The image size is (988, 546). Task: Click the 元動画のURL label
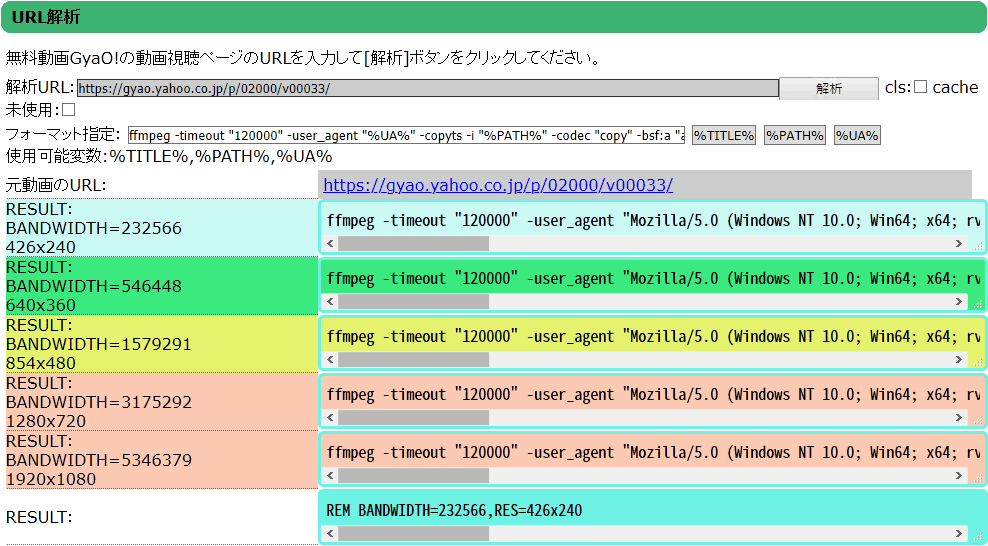pyautogui.click(x=56, y=185)
